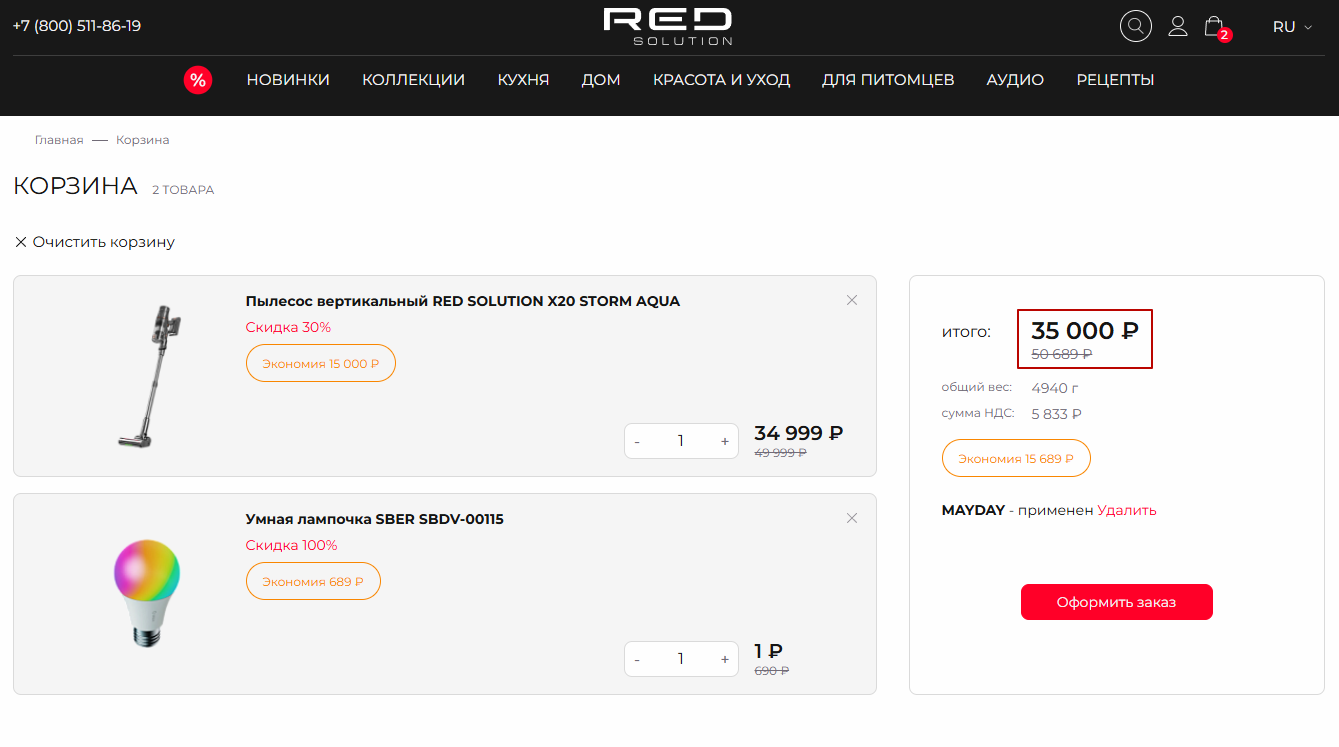This screenshot has height=747, width=1339.
Task: Click the Оформить заказ button
Action: (1116, 602)
